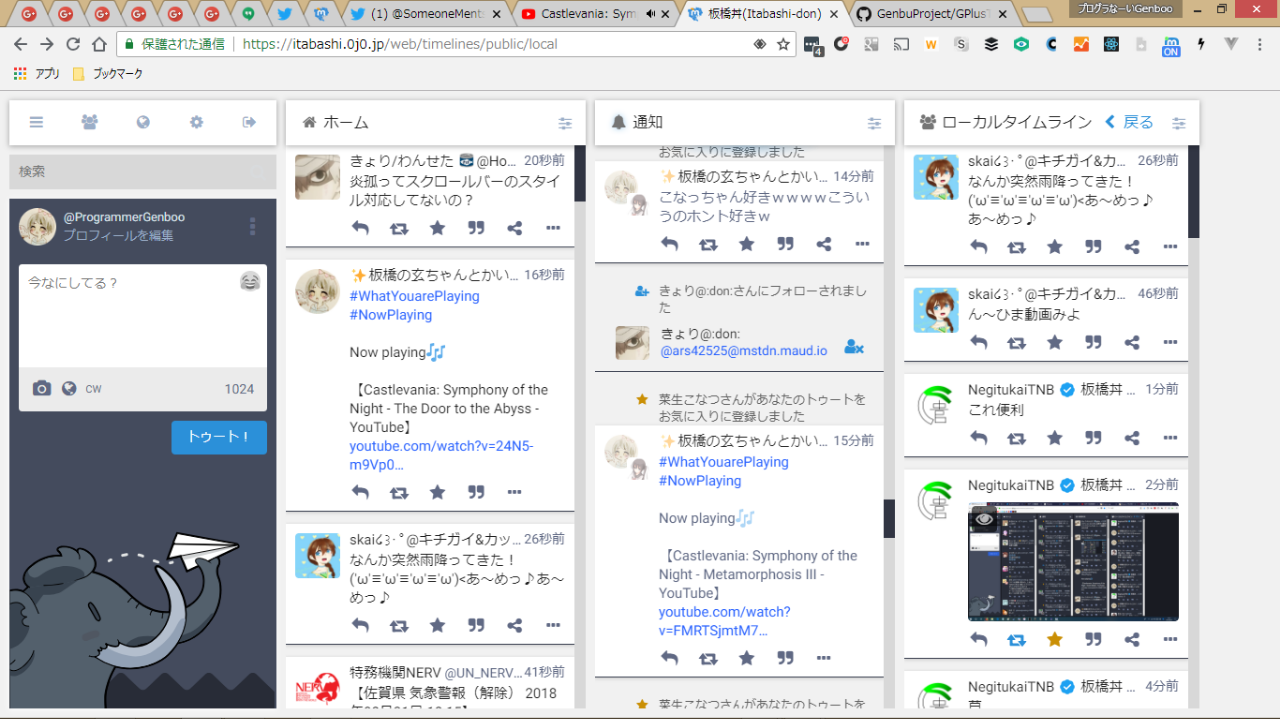
Task: Quote skai's ひま動画みよ toot
Action: coord(1093,342)
